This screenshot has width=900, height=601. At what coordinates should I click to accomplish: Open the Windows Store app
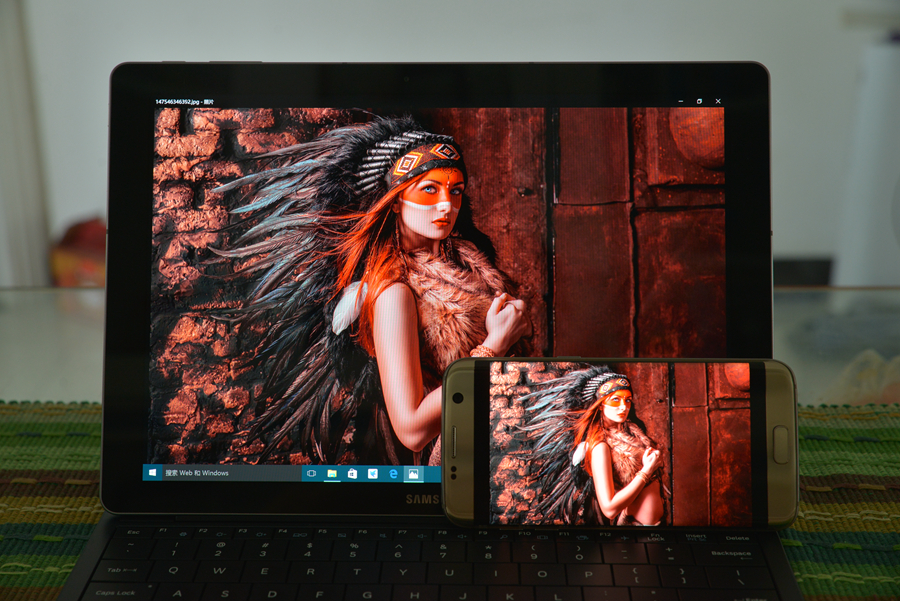[x=352, y=473]
